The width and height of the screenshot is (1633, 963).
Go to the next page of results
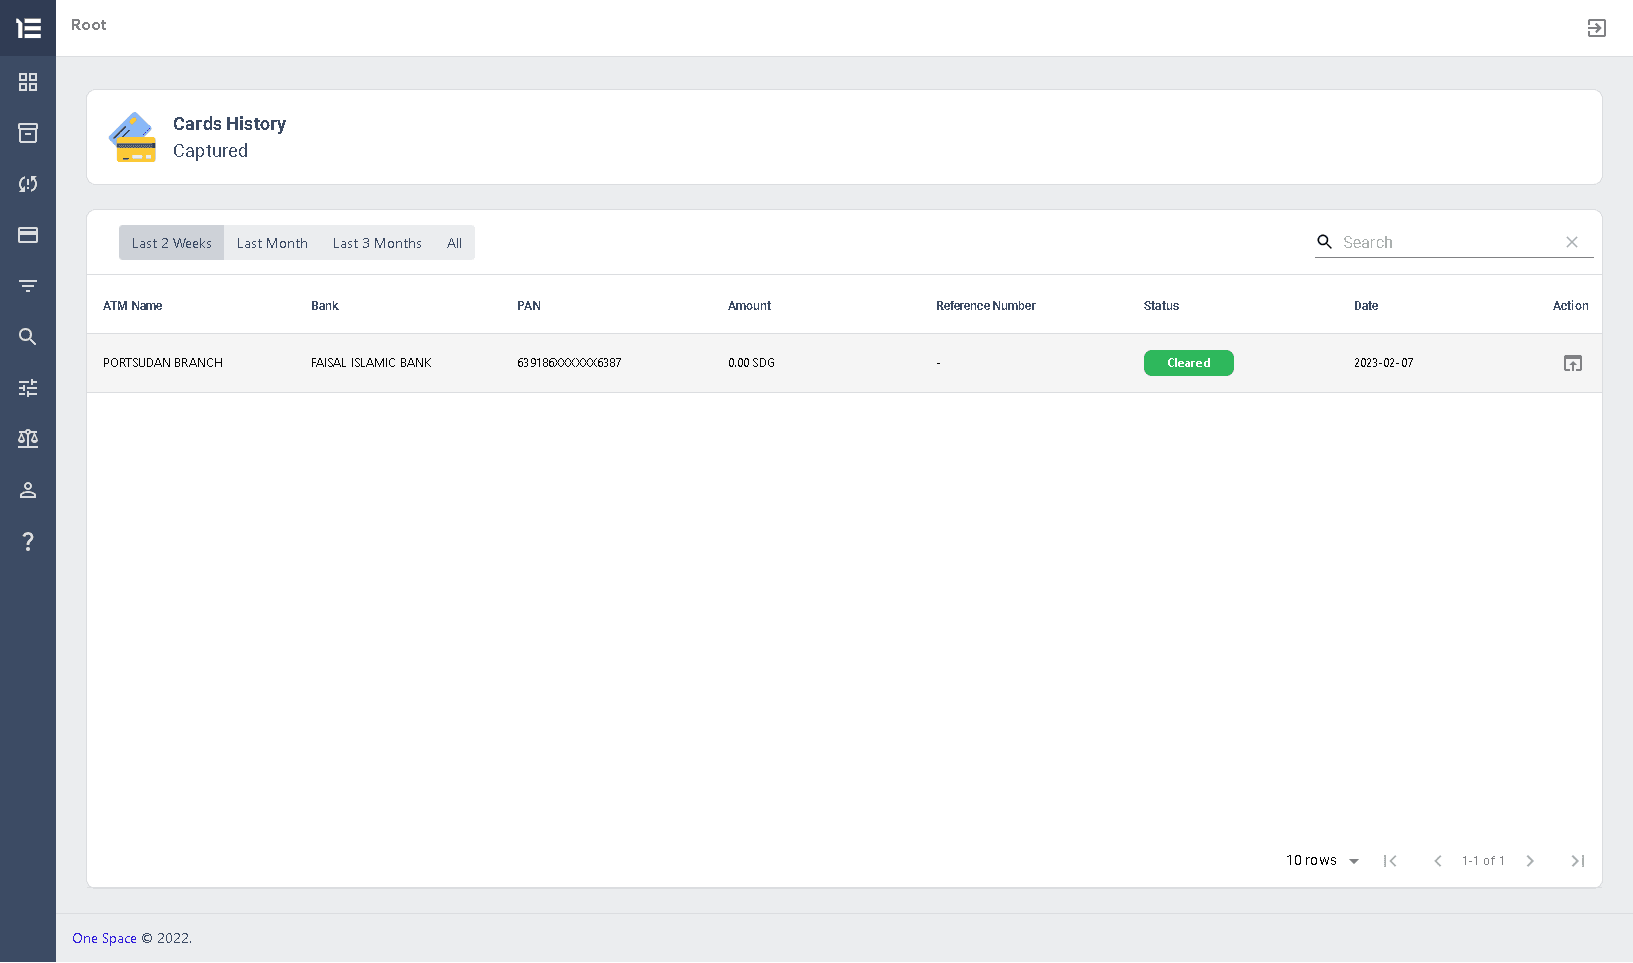[x=1530, y=860]
